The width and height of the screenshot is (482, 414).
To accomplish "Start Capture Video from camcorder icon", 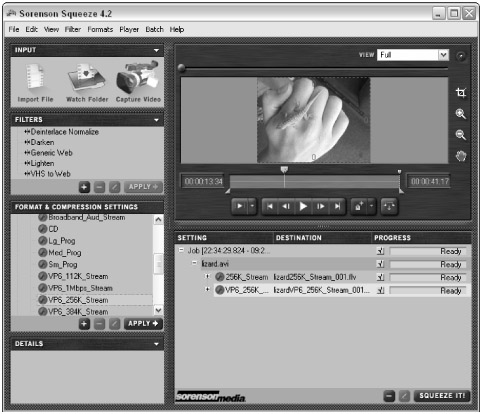I will pyautogui.click(x=137, y=77).
